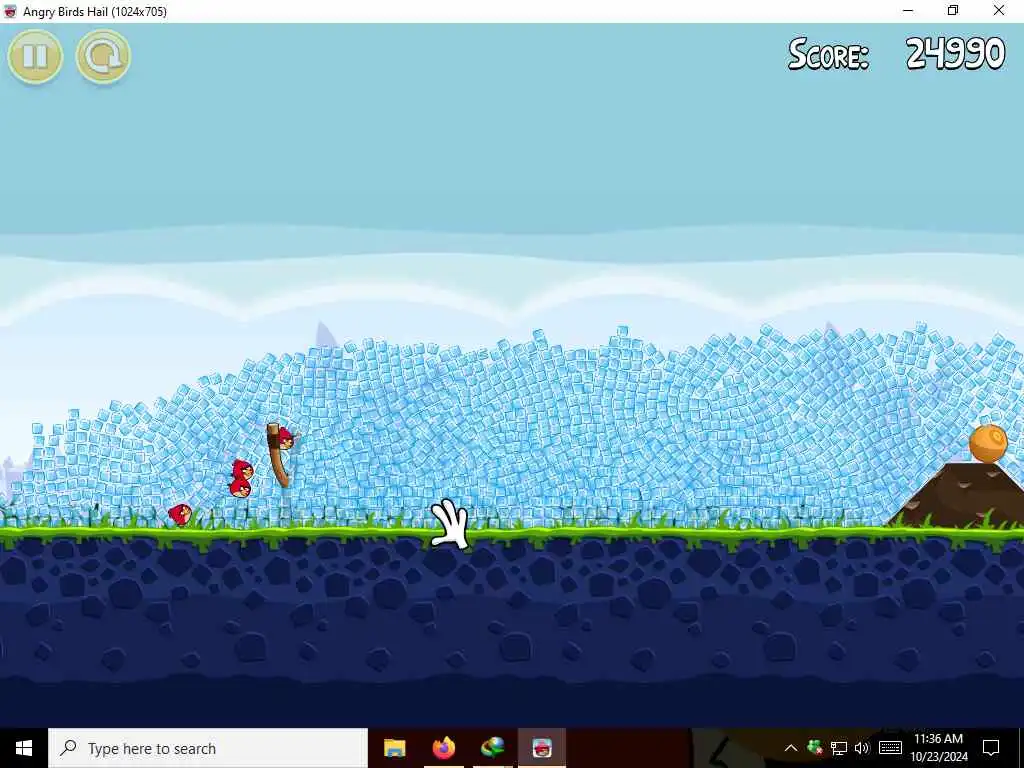Viewport: 1024px width, 768px height.
Task: Click the score value 24990
Action: tap(955, 54)
